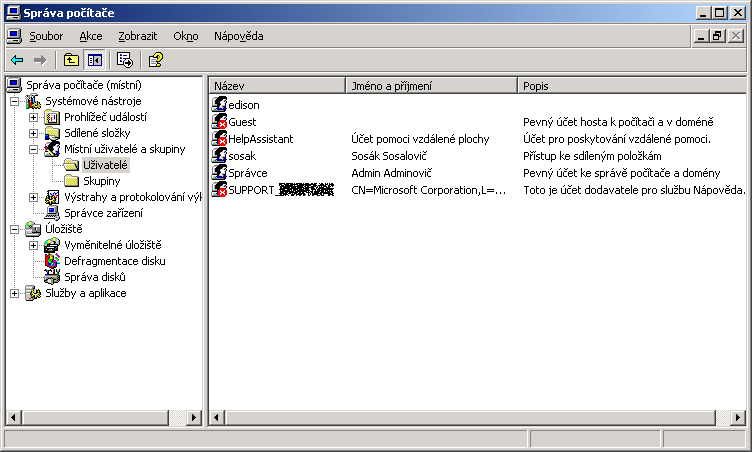The image size is (752, 452).
Task: Select Správa disků in the tree
Action: [94, 277]
